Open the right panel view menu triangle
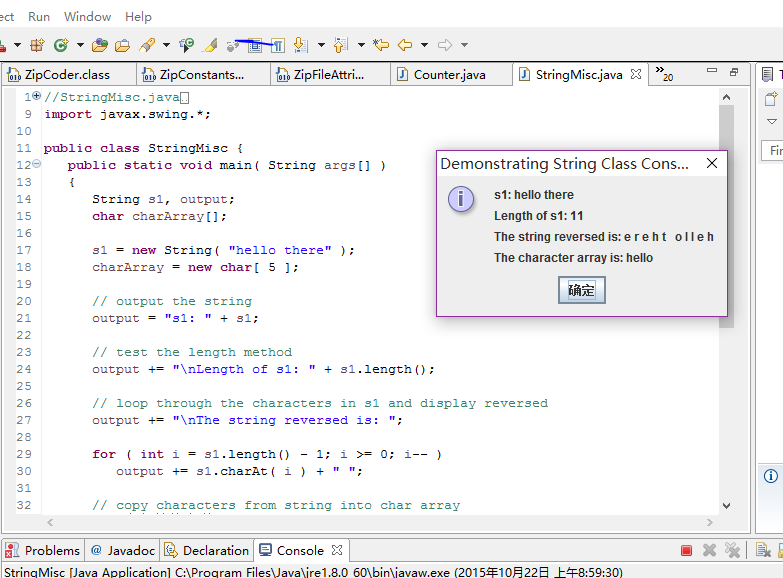Screen dimensions: 783x578 772,121
